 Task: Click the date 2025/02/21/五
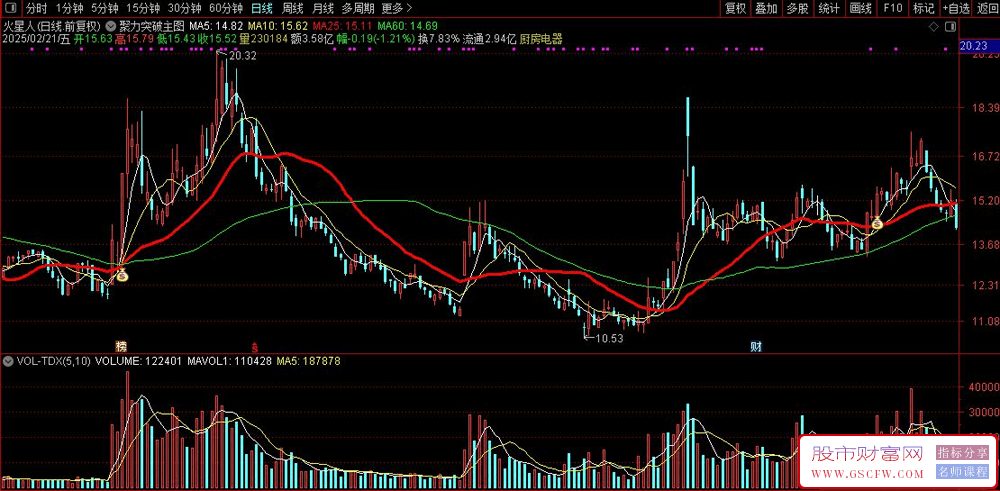point(36,38)
